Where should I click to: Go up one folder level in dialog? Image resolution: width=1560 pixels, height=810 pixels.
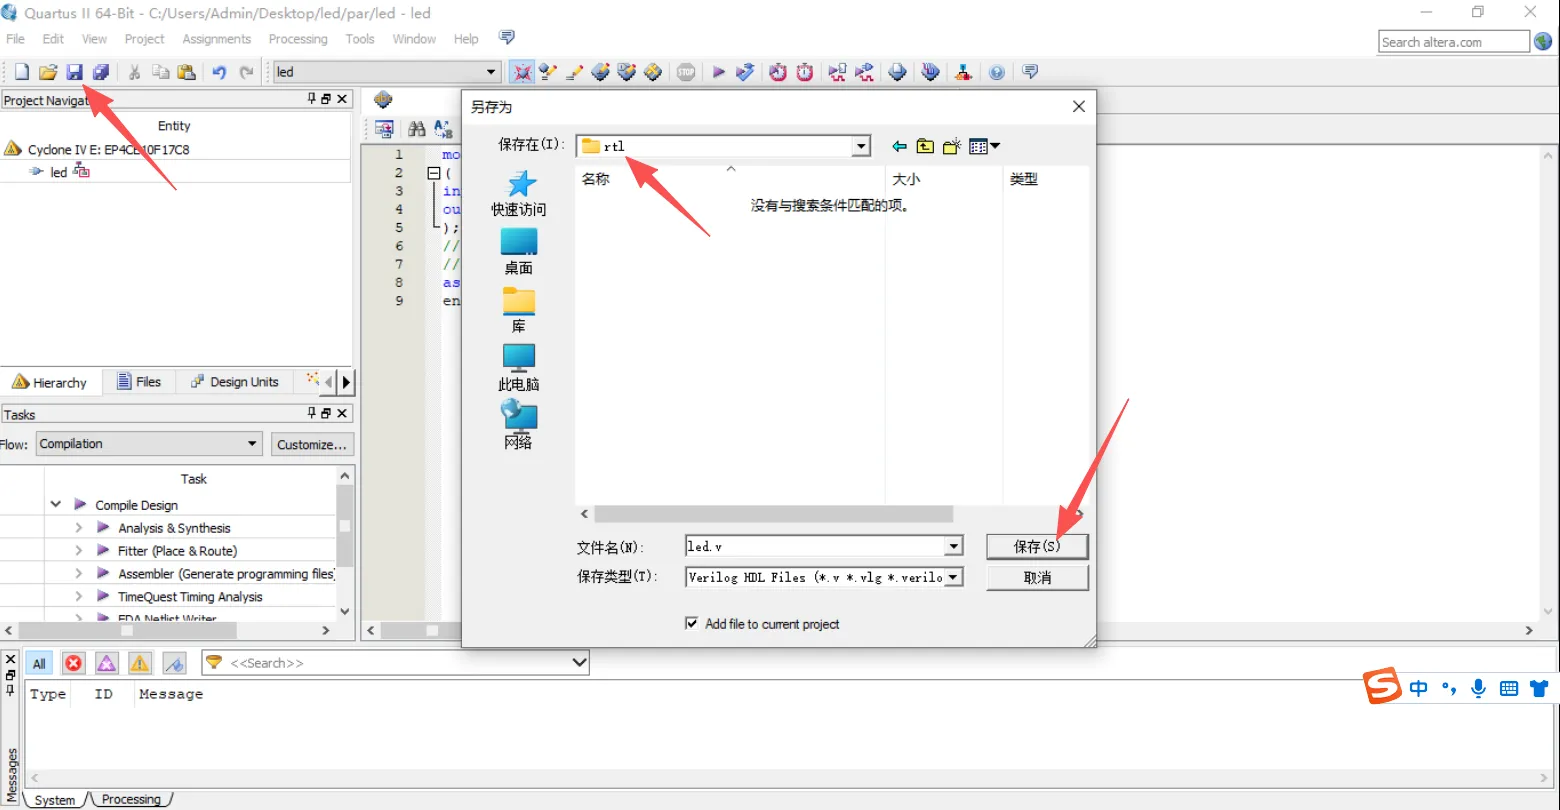tap(925, 146)
